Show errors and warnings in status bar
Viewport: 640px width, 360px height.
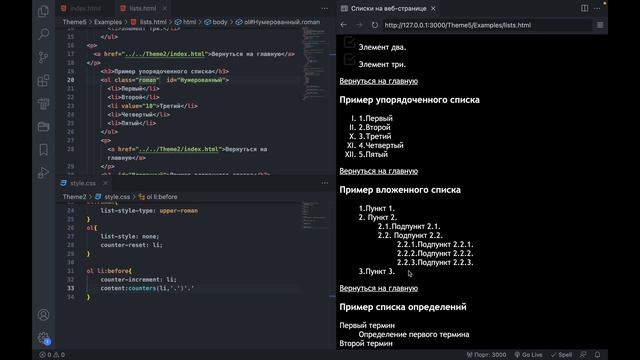pyautogui.click(x=52, y=355)
